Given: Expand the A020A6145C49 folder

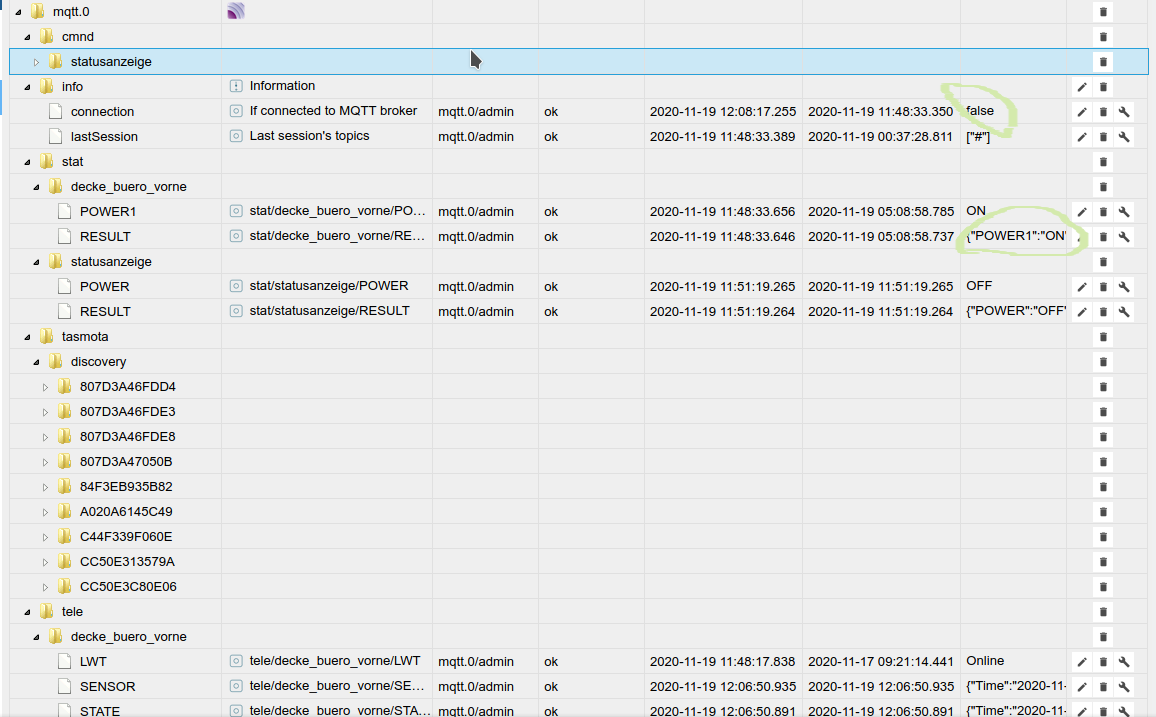Looking at the screenshot, I should 45,512.
